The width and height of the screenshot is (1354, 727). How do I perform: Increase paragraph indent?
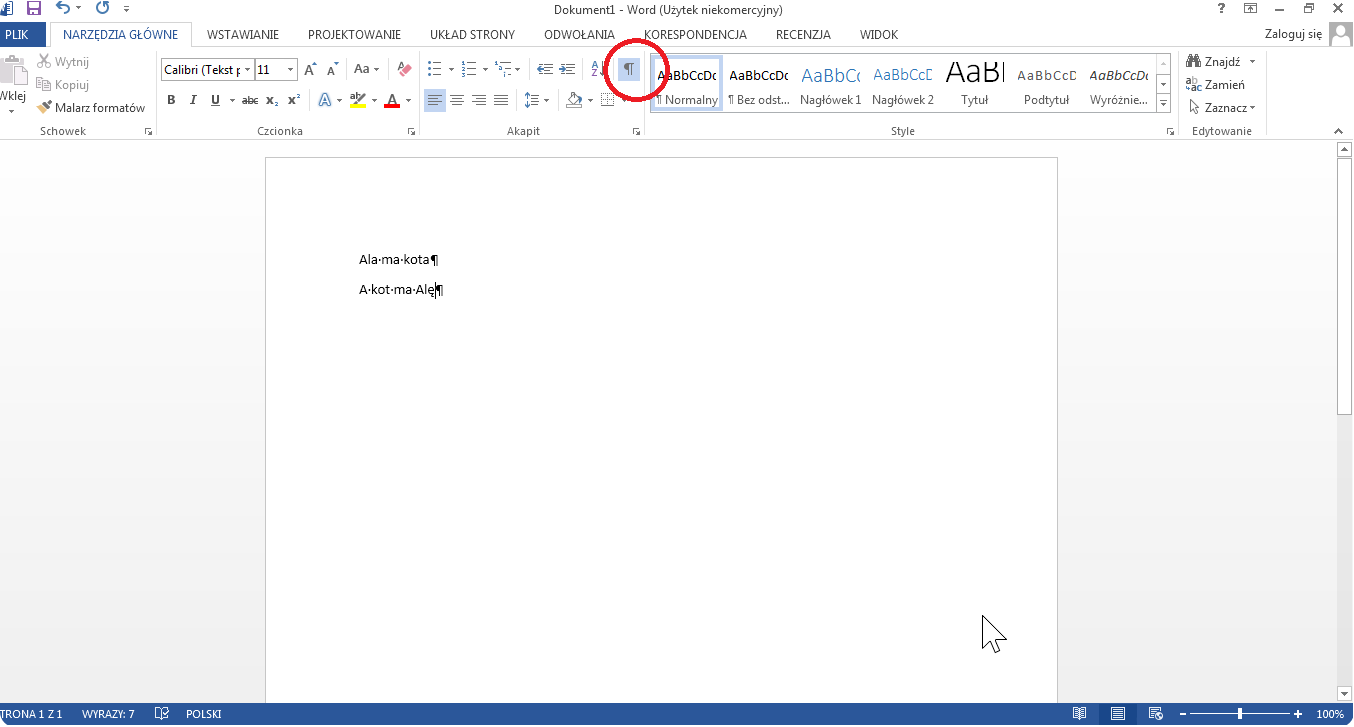click(x=567, y=69)
